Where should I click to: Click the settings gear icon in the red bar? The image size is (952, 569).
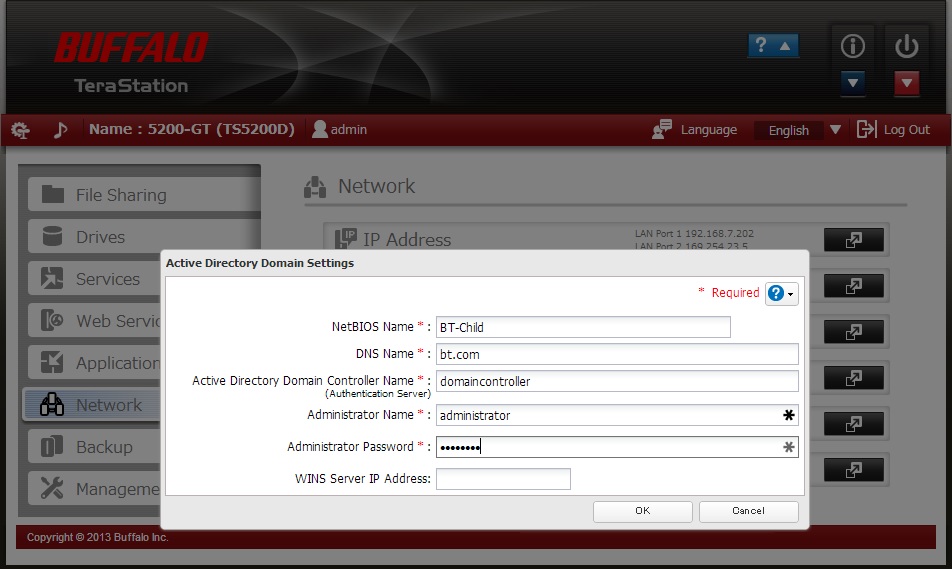click(20, 130)
